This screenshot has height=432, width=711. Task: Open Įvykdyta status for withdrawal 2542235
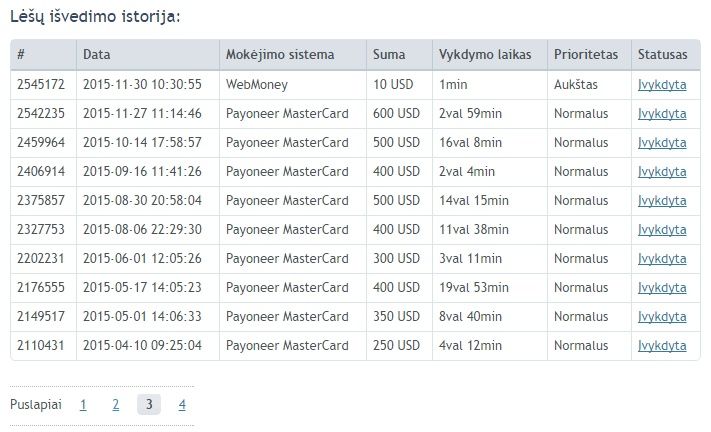pyautogui.click(x=662, y=114)
